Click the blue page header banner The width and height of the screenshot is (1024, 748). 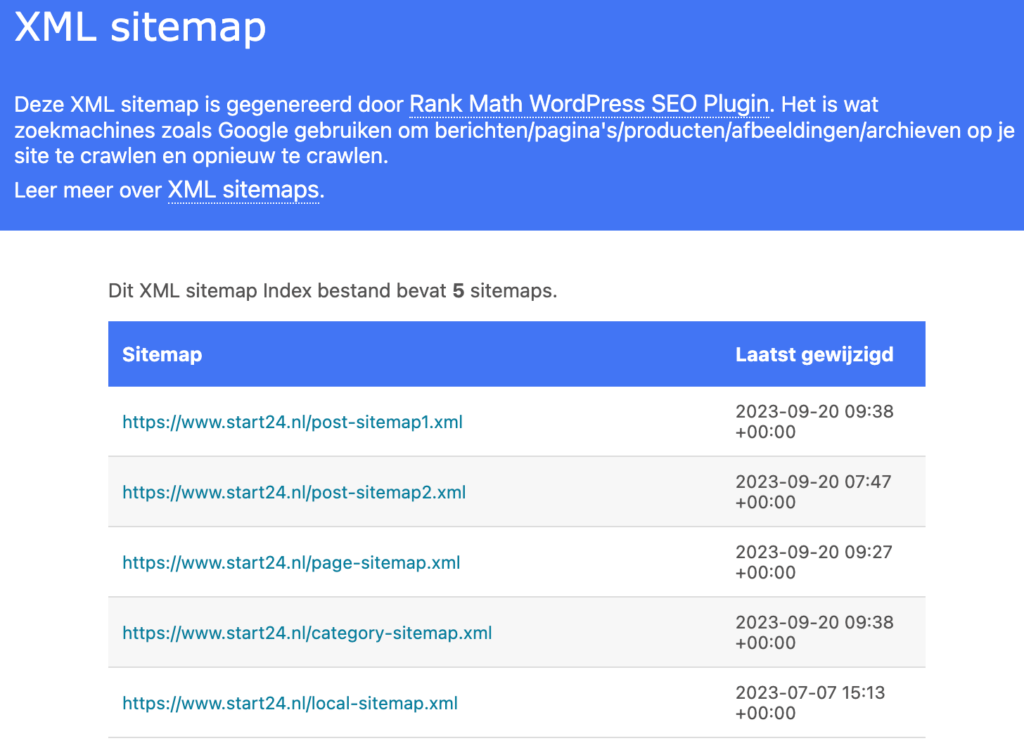[512, 115]
